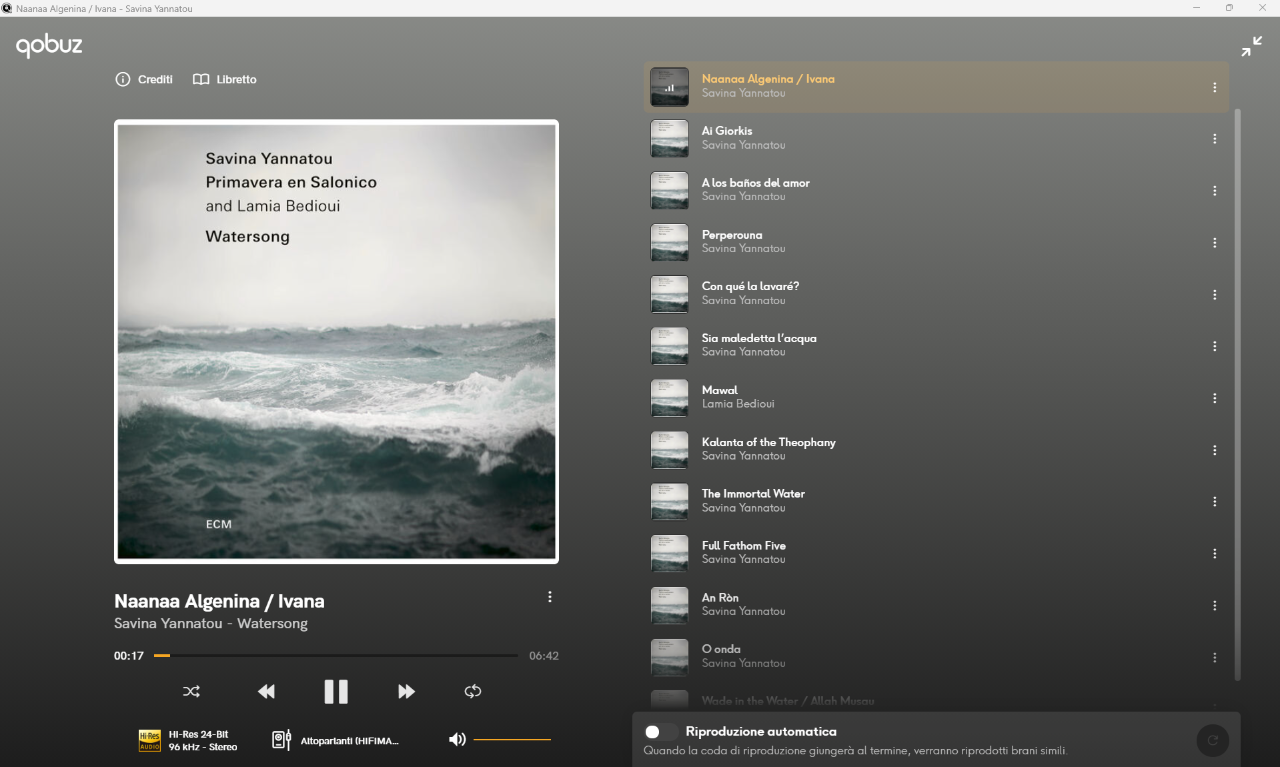Click the now-playing thumbnail of Naanaa Algenina

click(x=670, y=87)
